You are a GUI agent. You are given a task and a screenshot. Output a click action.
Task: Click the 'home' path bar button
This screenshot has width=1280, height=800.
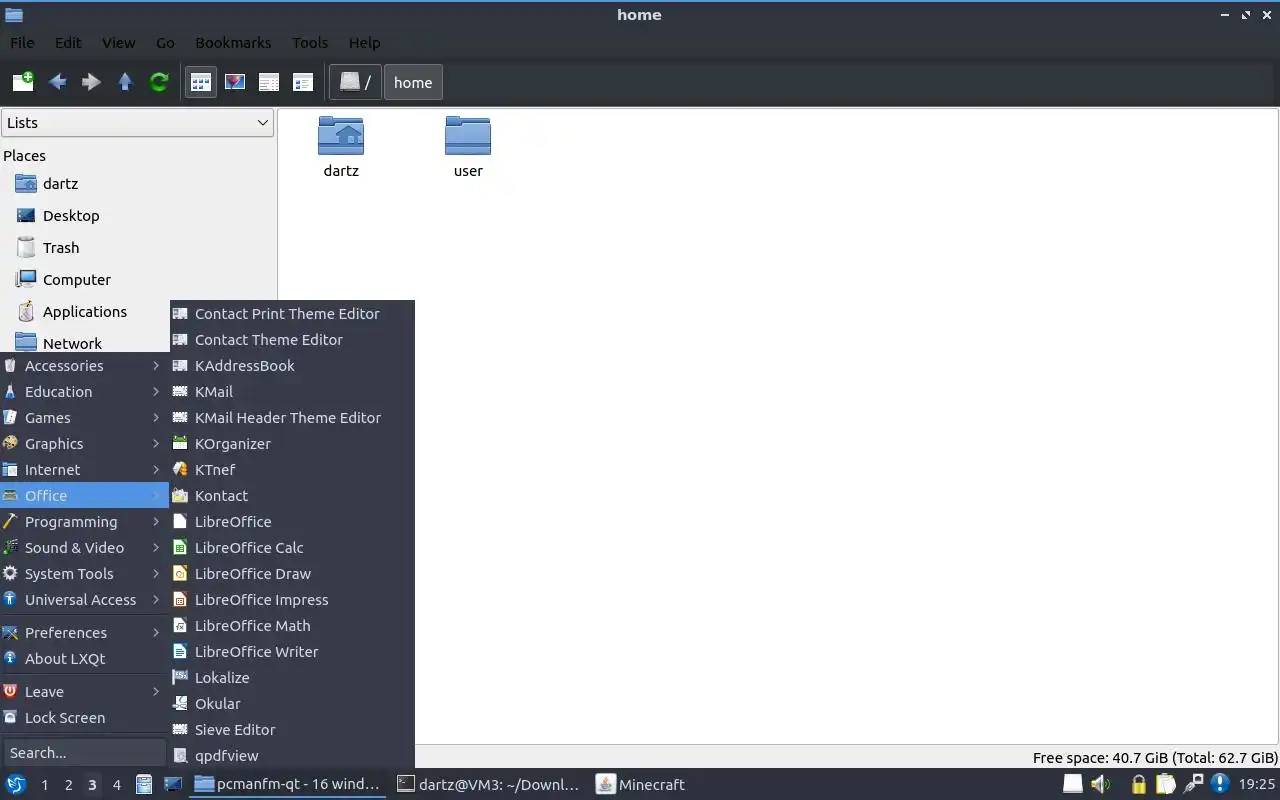[413, 82]
